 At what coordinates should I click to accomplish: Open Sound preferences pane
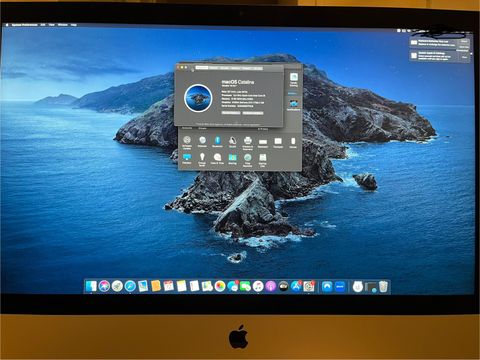pyautogui.click(x=232, y=141)
